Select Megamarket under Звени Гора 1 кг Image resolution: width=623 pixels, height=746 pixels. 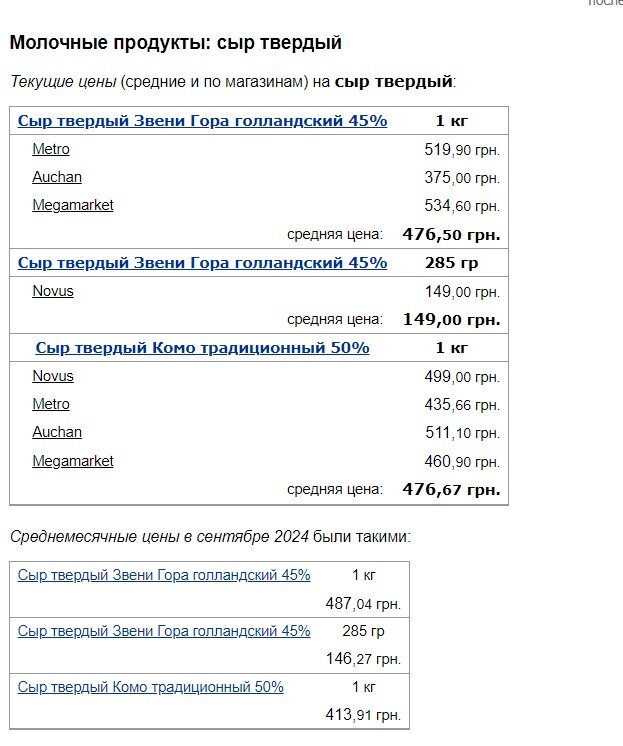[x=73, y=205]
